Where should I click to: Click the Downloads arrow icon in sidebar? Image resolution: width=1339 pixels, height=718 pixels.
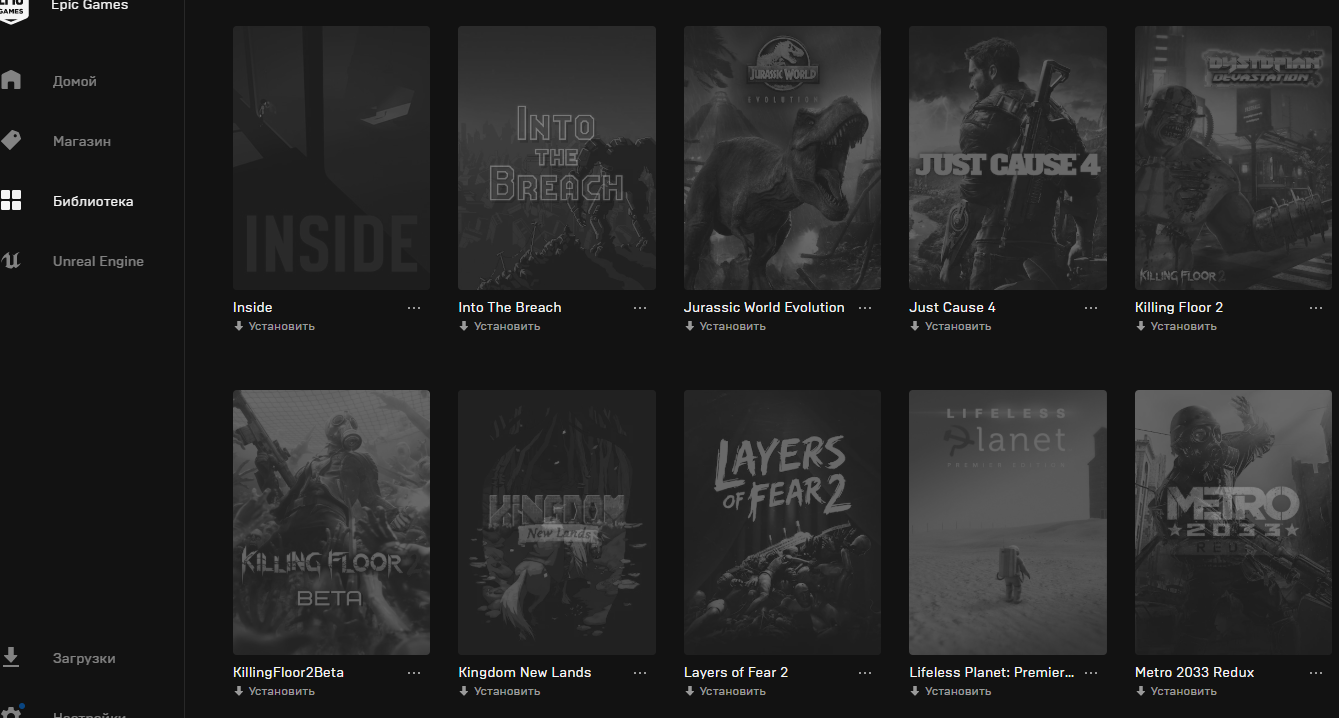[x=11, y=657]
